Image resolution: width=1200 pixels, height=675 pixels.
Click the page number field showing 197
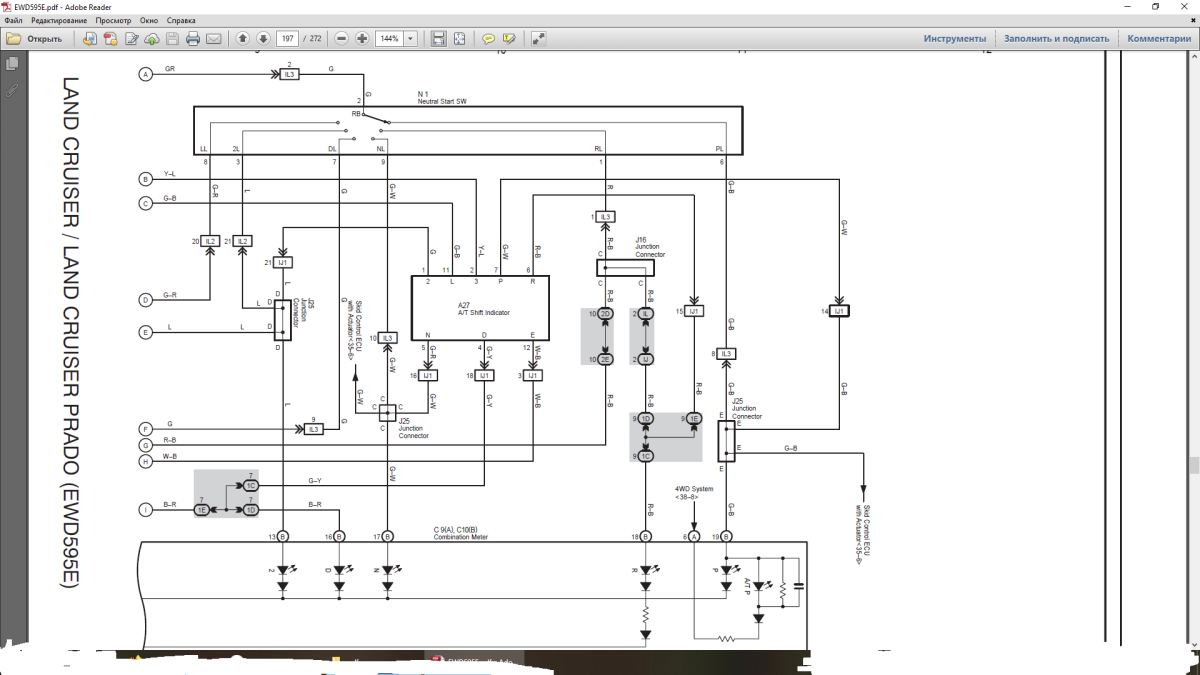click(288, 39)
